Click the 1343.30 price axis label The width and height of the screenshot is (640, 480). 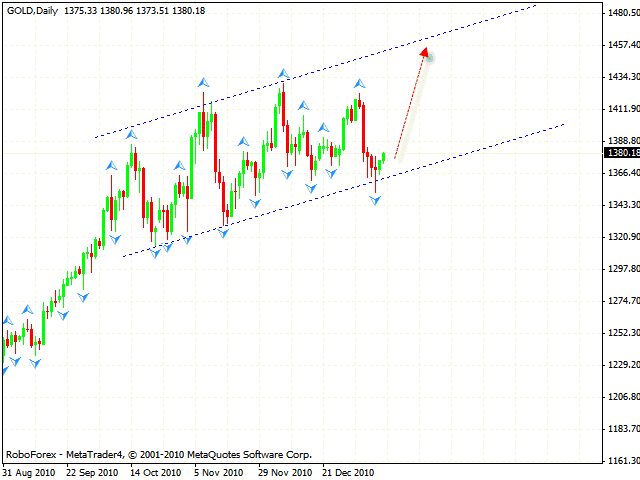click(x=624, y=204)
